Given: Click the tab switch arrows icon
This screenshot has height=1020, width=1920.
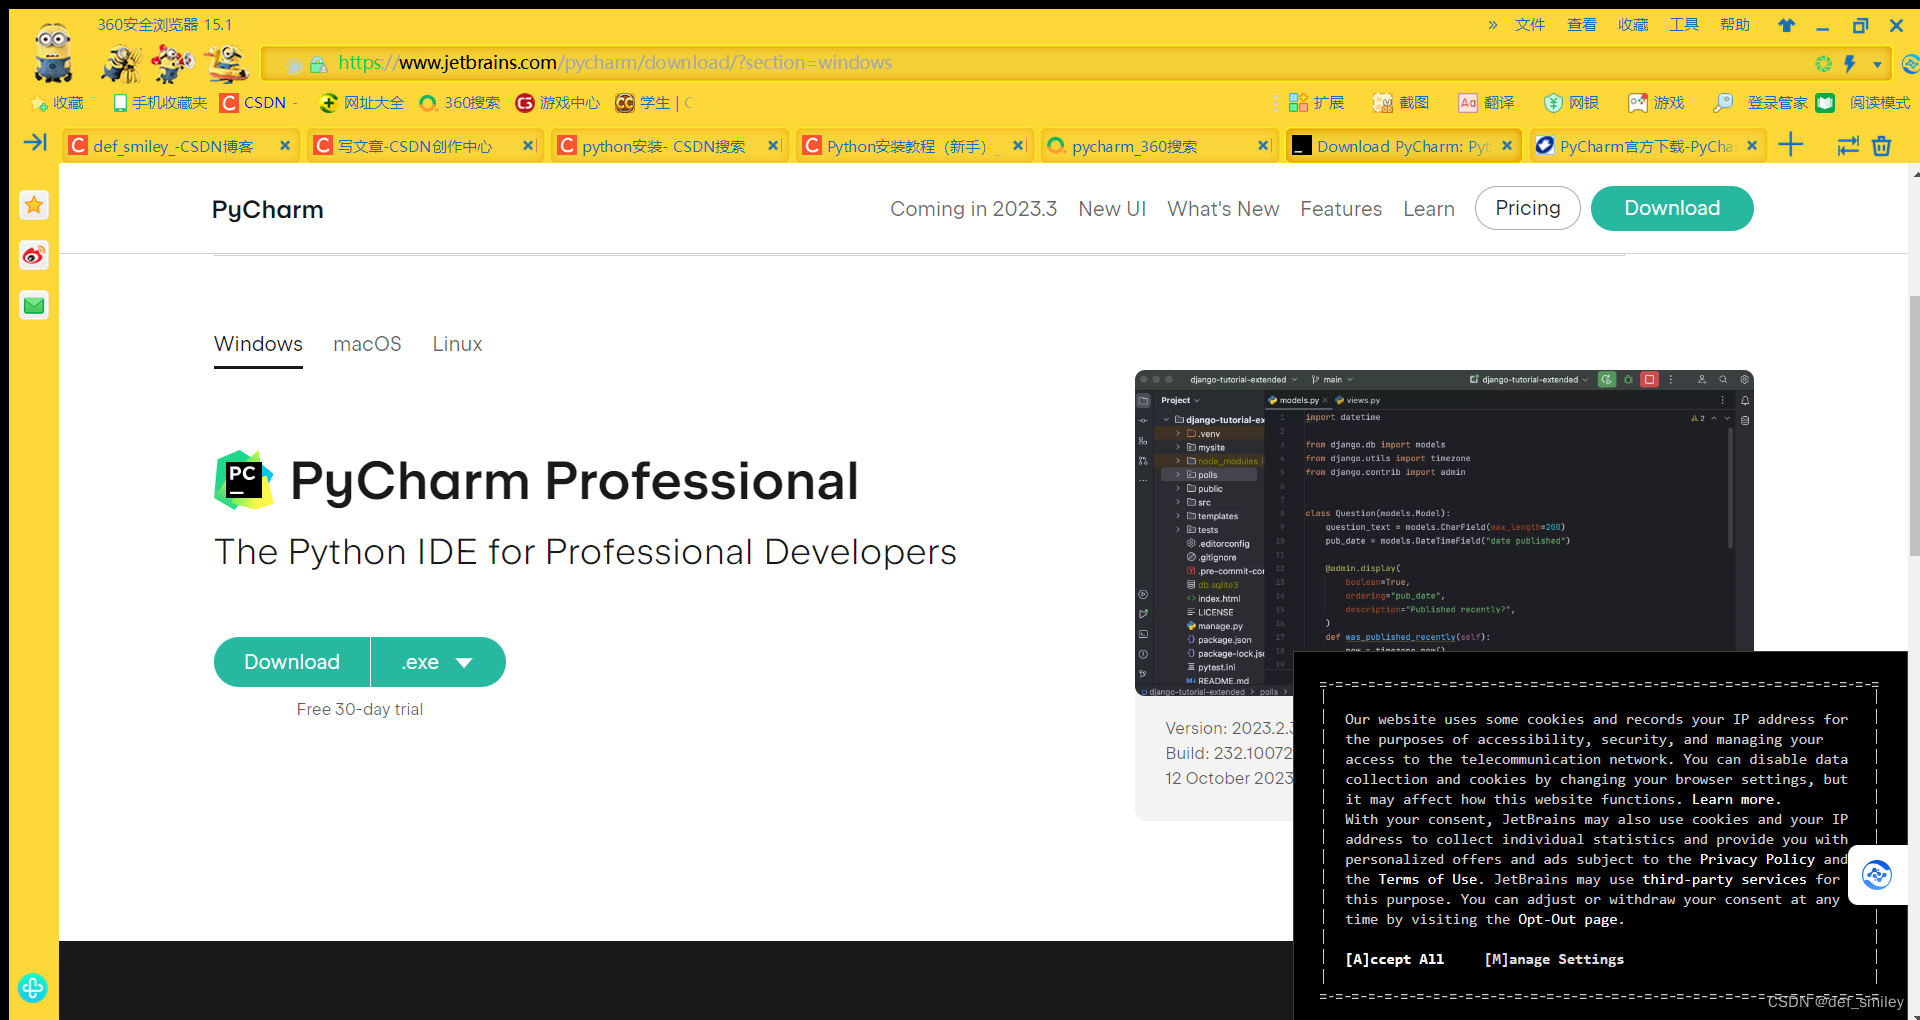Looking at the screenshot, I should (x=1848, y=146).
